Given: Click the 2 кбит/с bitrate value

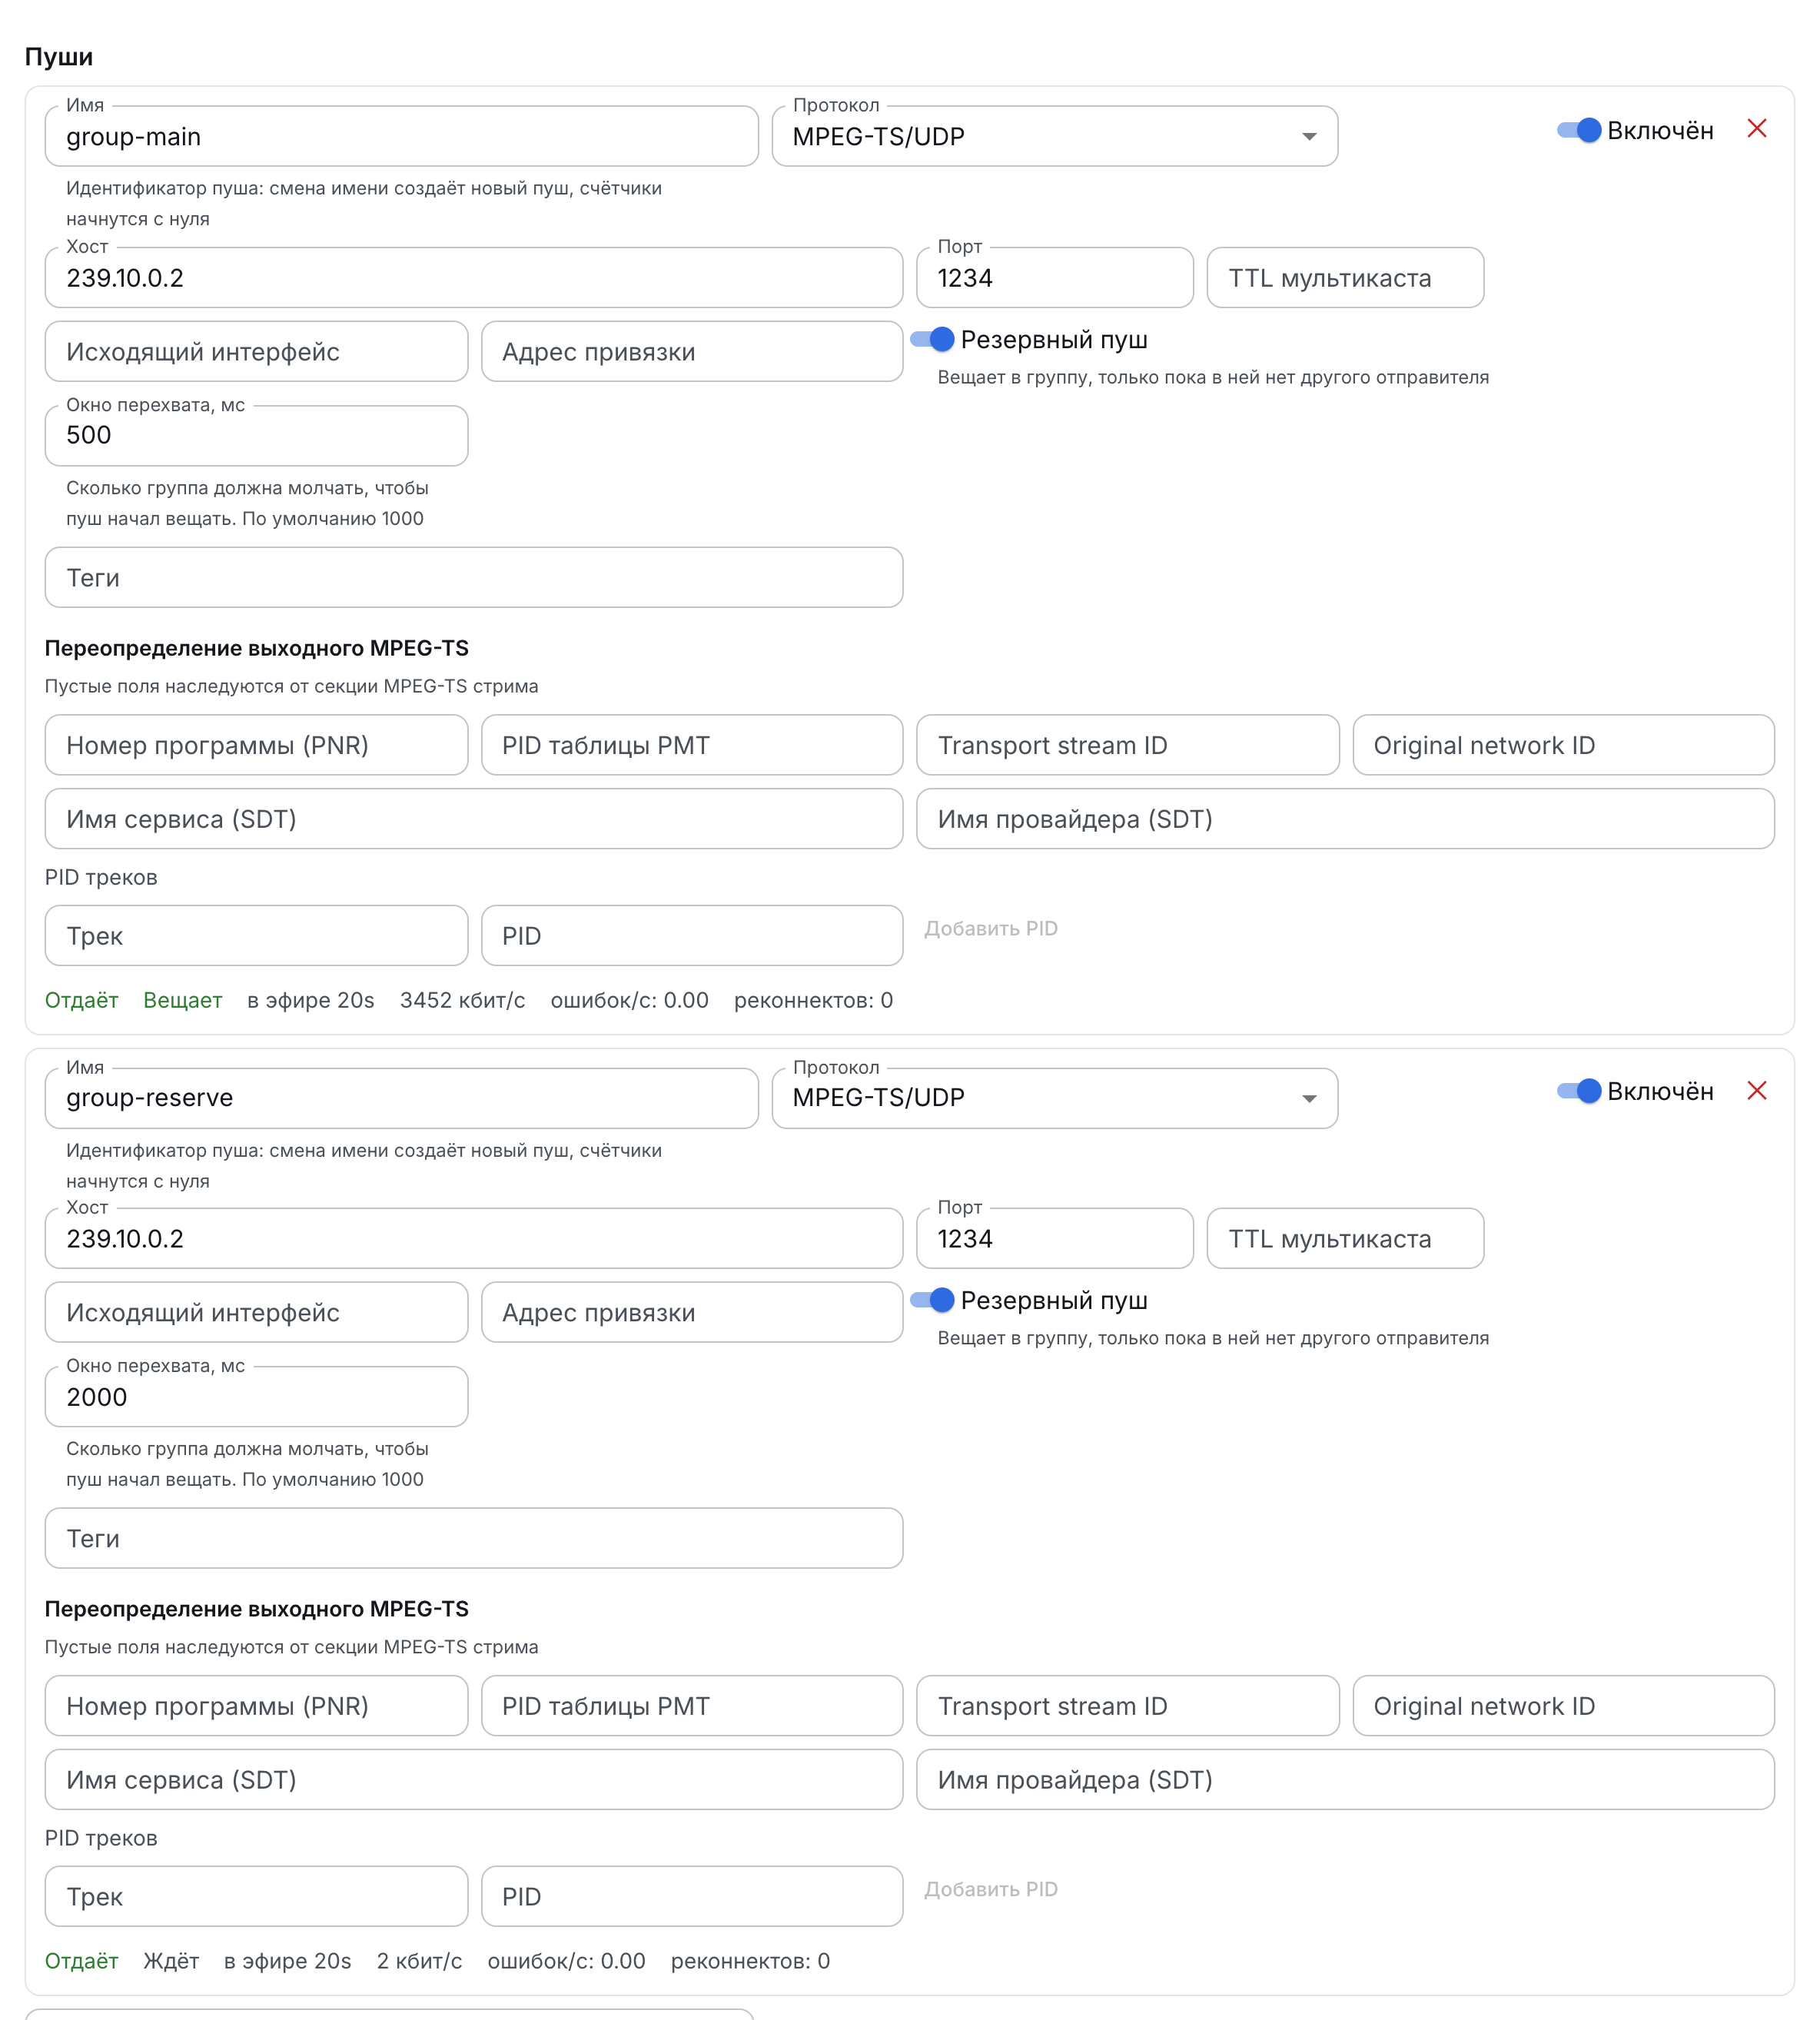Looking at the screenshot, I should (419, 1961).
